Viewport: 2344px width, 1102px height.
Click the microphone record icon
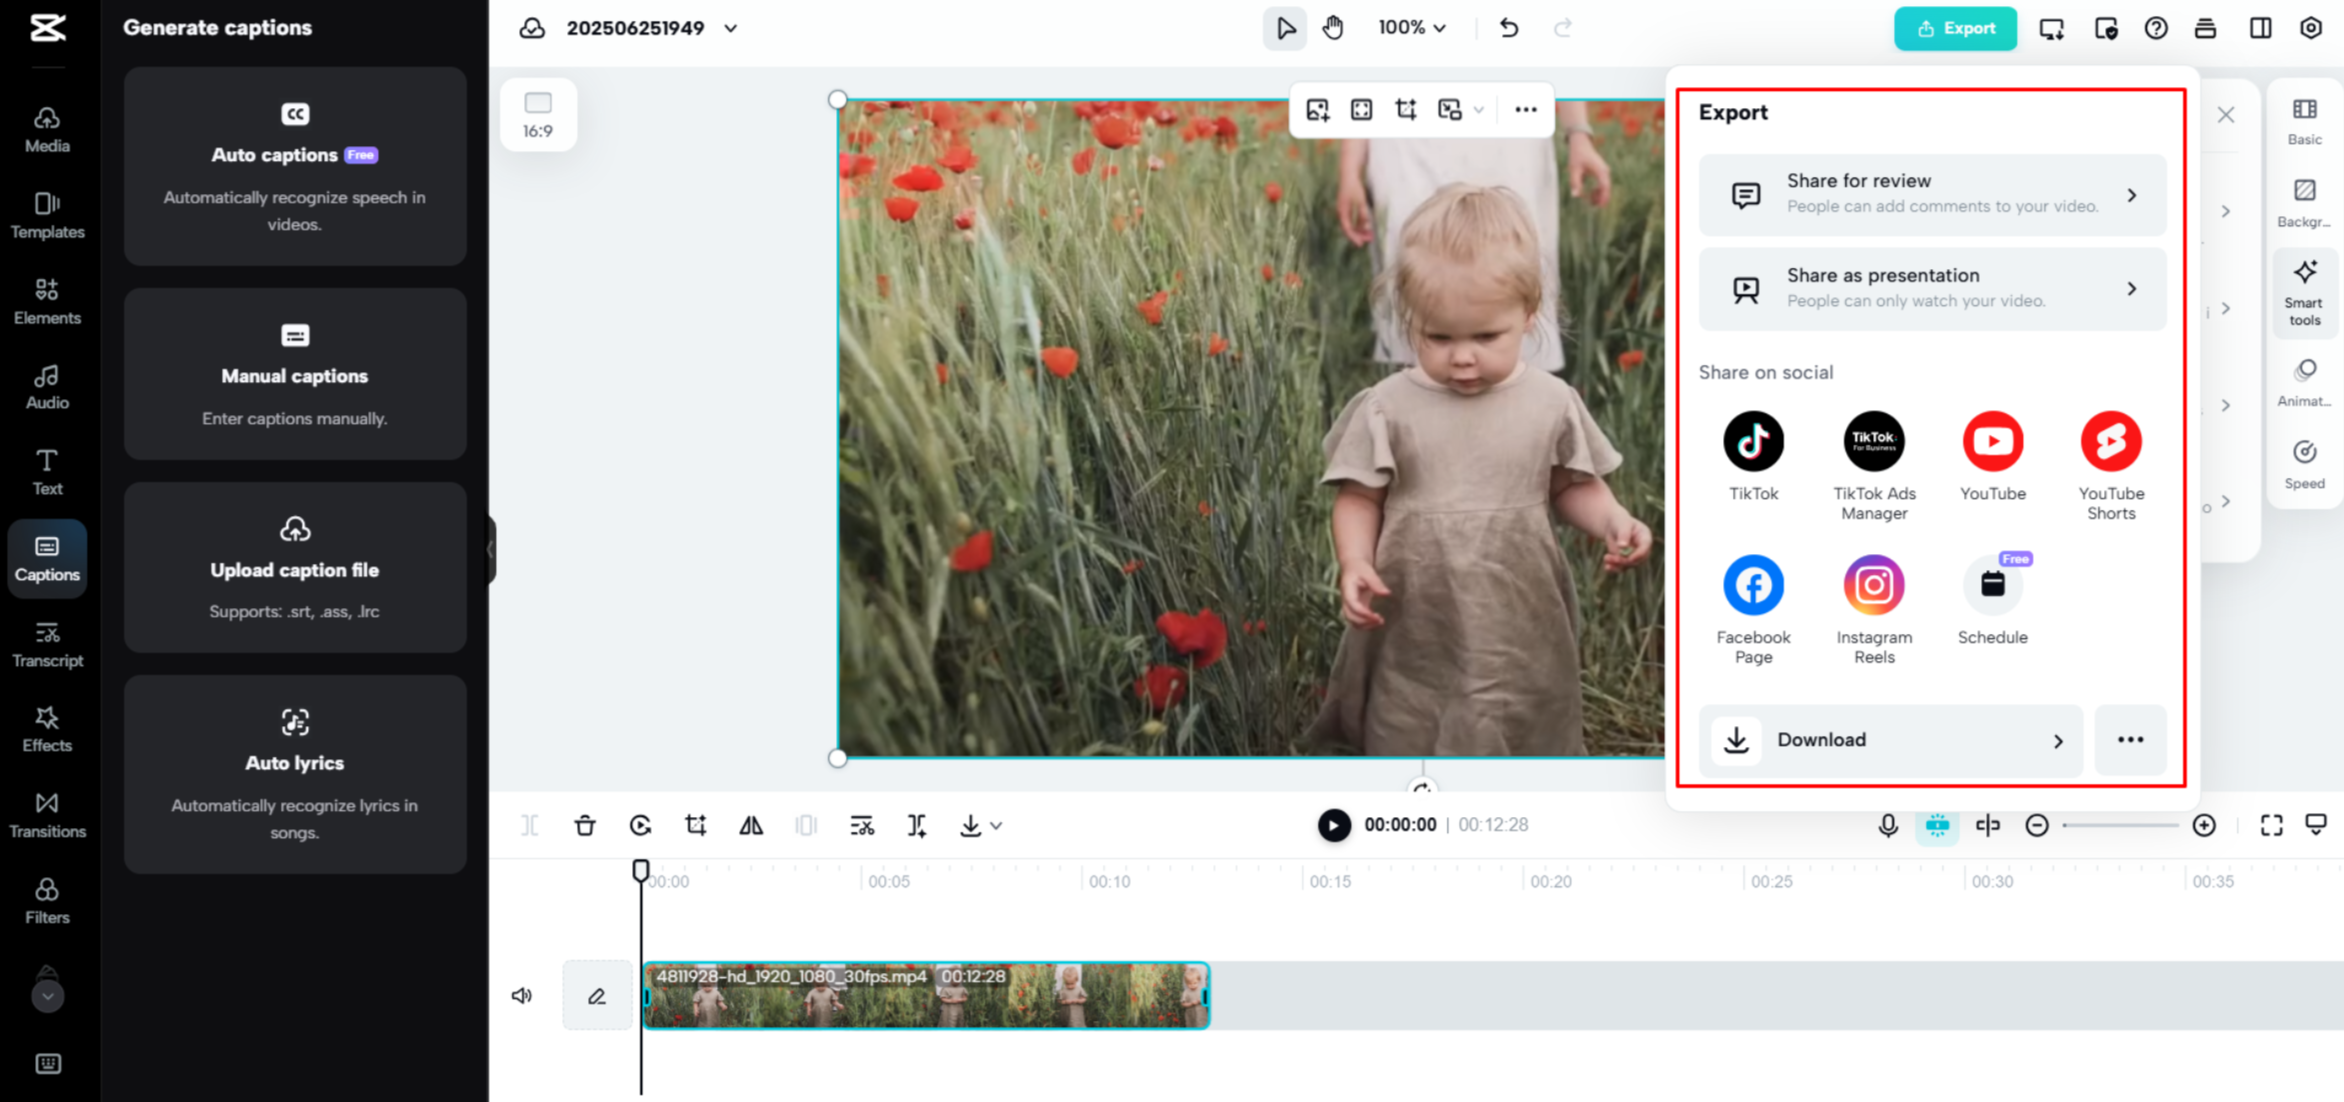1887,825
